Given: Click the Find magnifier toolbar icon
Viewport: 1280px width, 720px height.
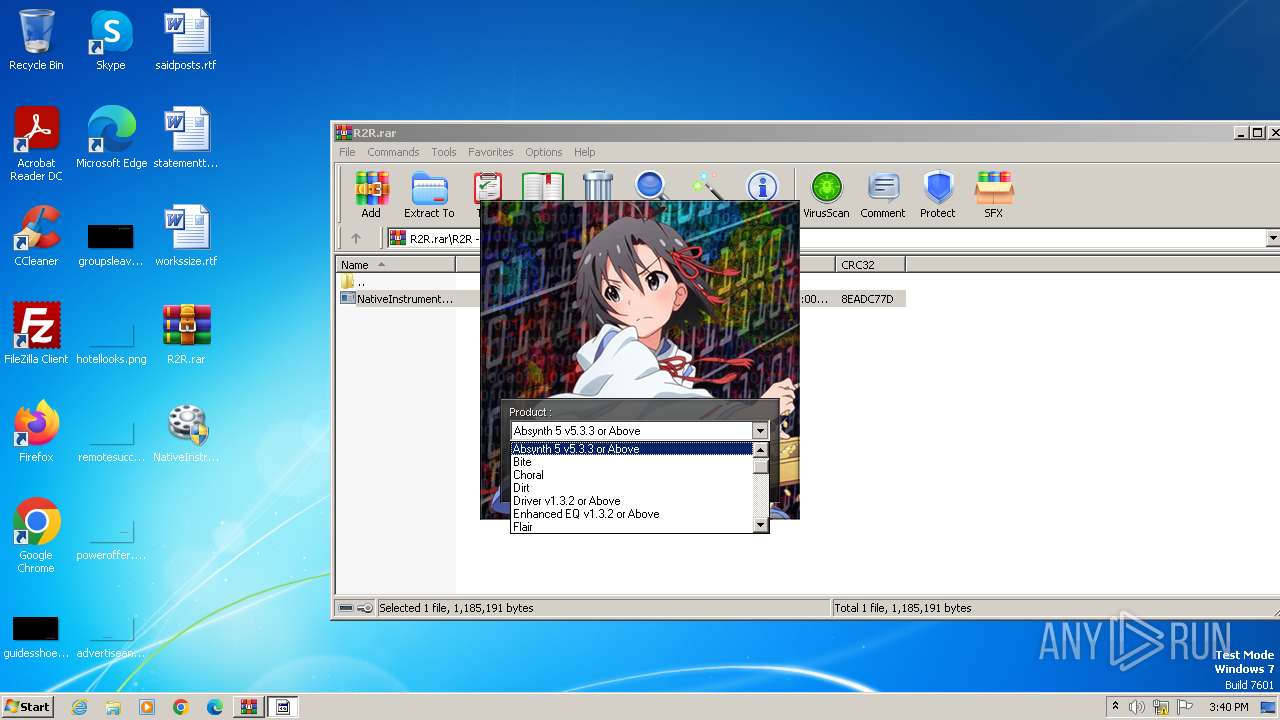Looking at the screenshot, I should (x=651, y=187).
